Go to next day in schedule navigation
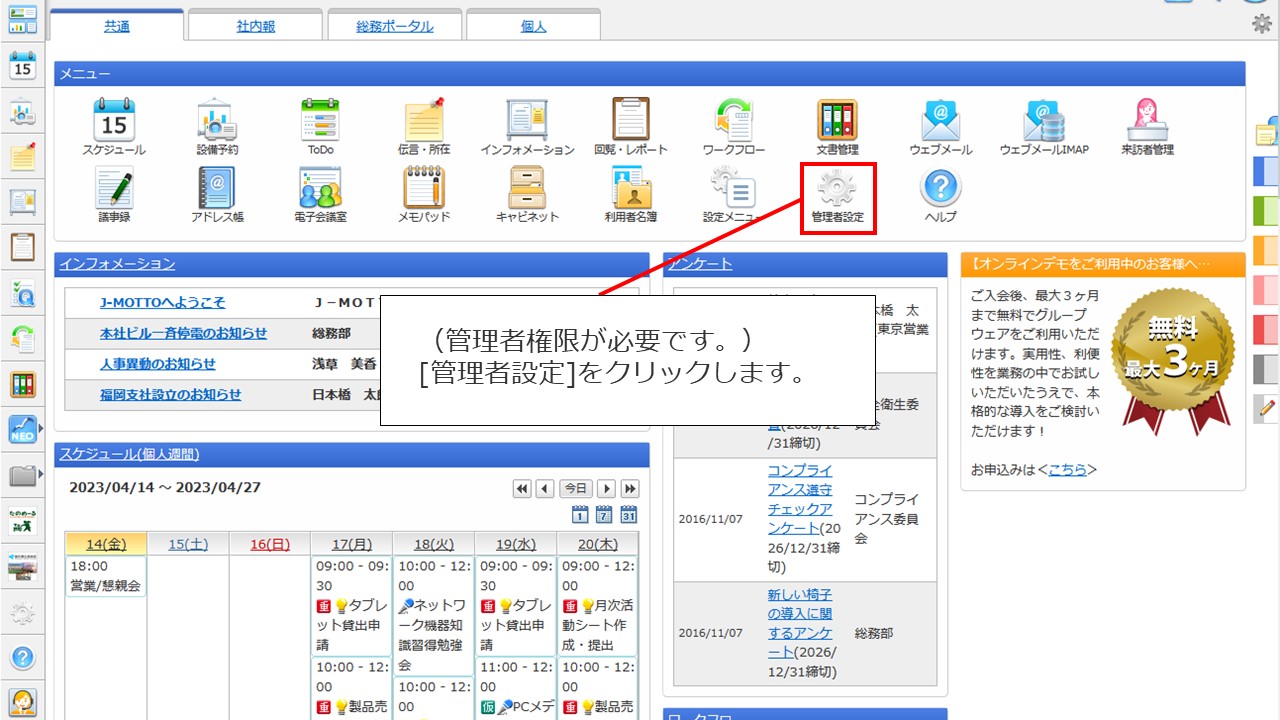 606,489
